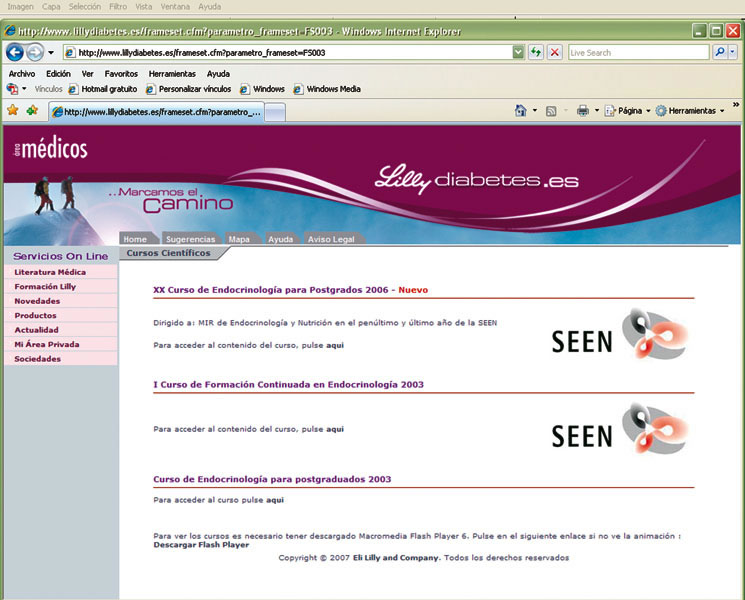Click the Forward navigation arrow

click(35, 52)
